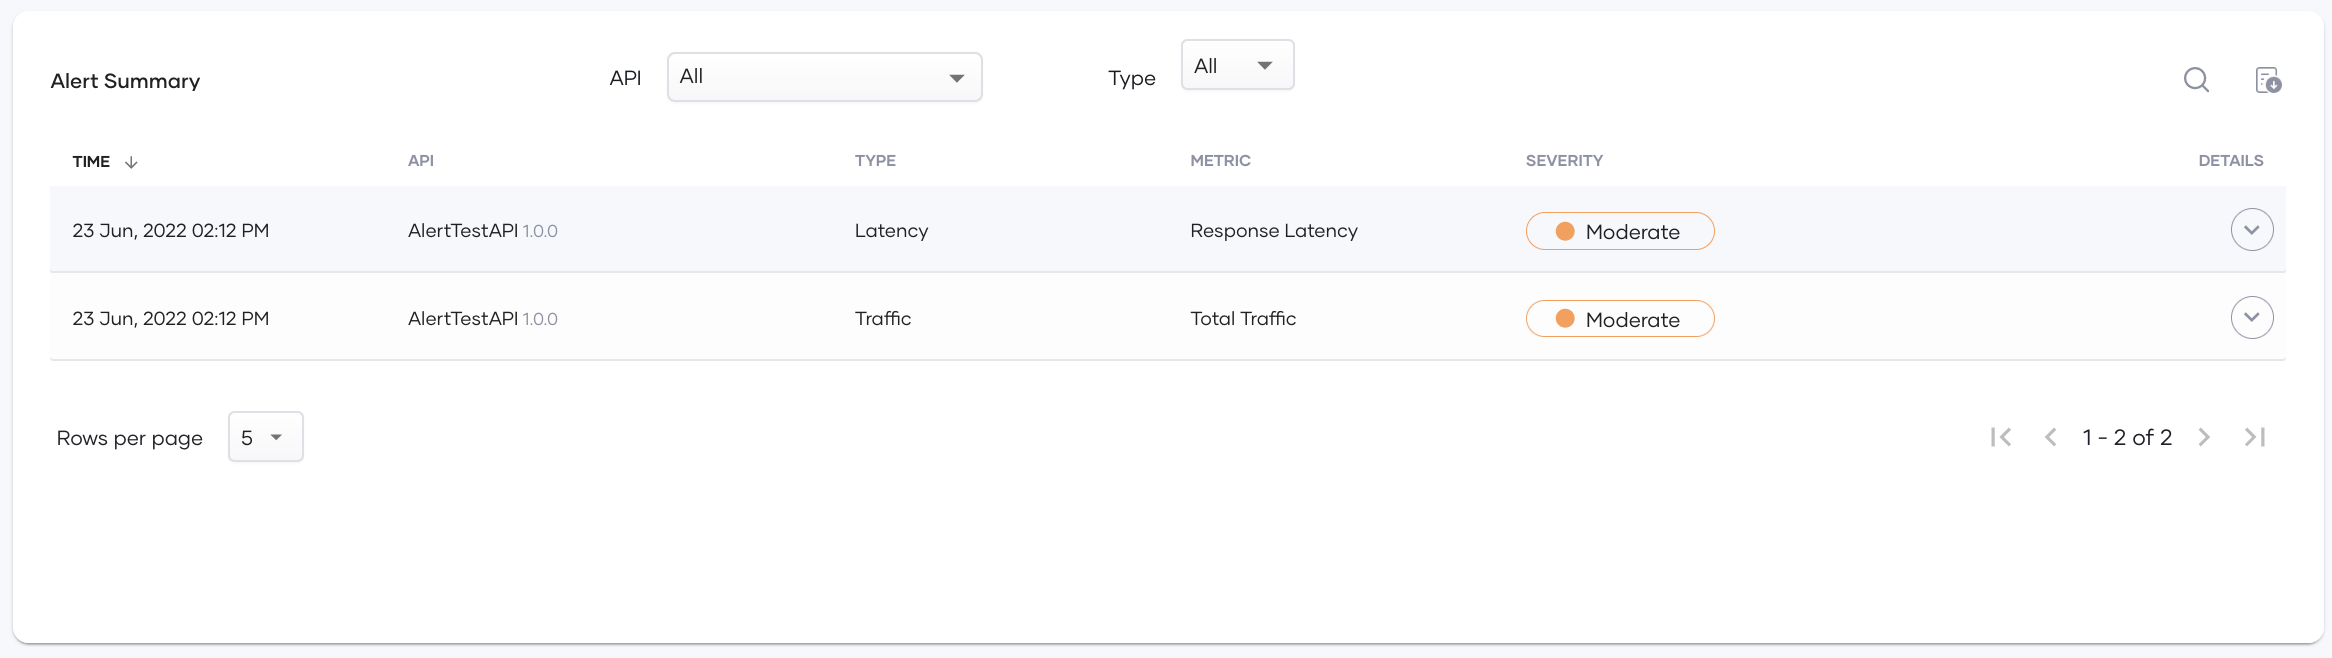Viewport: 2332px width, 658px height.
Task: Select the AlertTestAPI name in the Latency row
Action: coord(463,231)
